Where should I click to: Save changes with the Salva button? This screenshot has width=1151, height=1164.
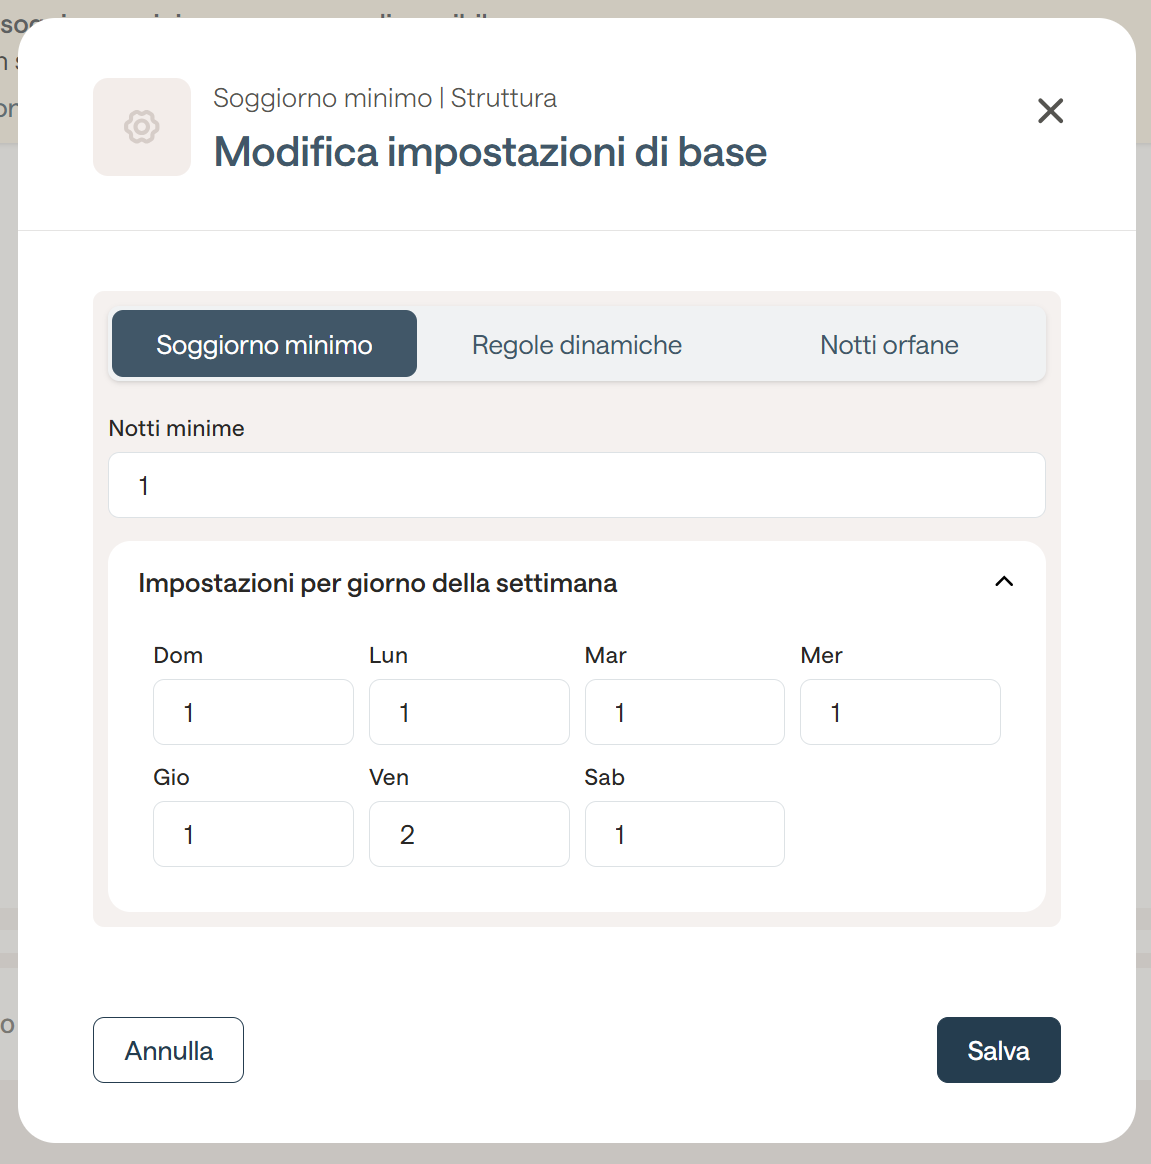pyautogui.click(x=998, y=1050)
